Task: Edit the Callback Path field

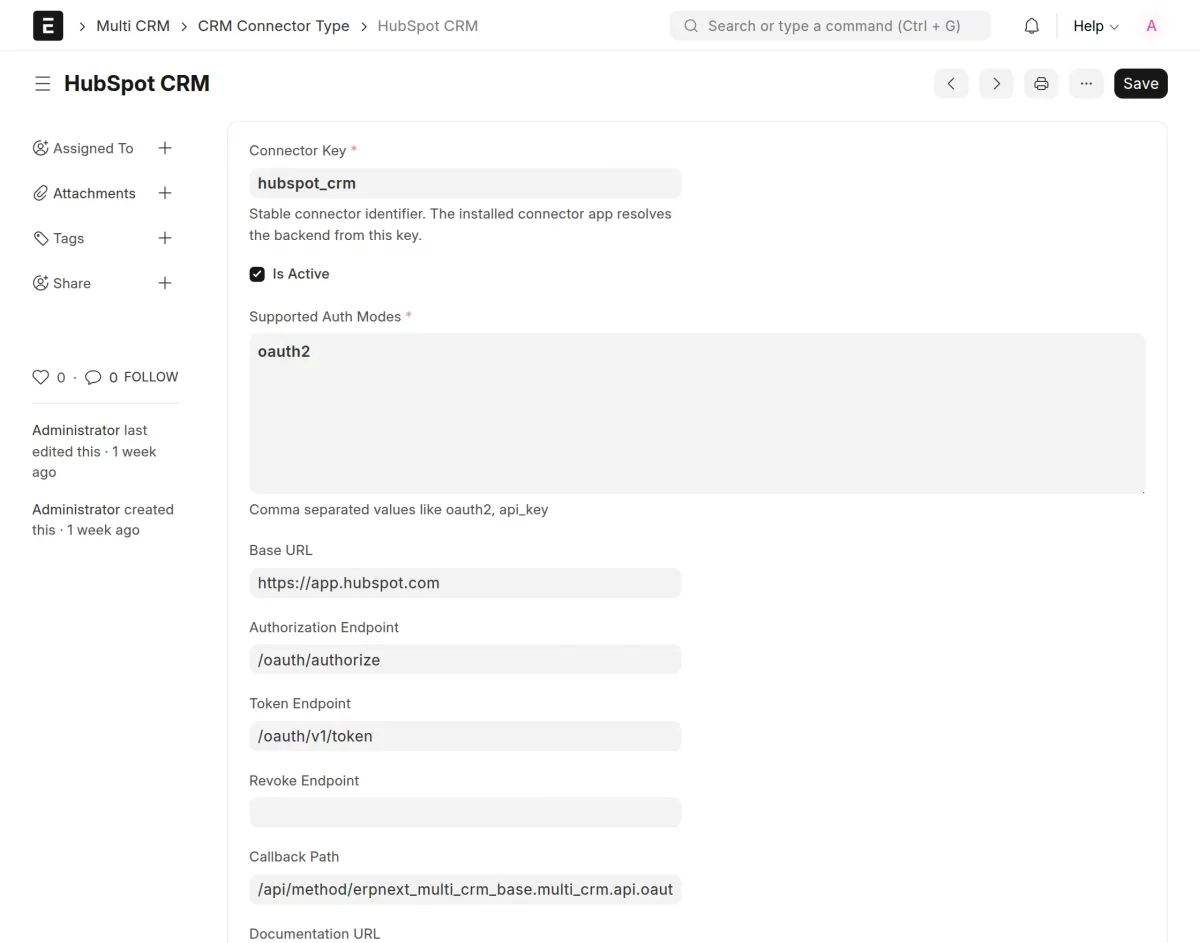Action: (465, 889)
